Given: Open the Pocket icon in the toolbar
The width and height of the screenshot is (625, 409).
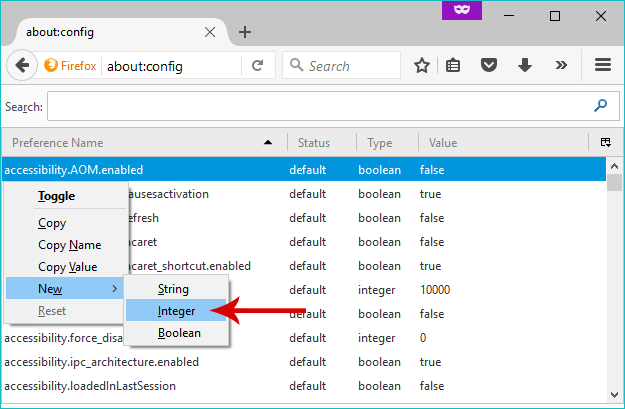Looking at the screenshot, I should (x=489, y=66).
